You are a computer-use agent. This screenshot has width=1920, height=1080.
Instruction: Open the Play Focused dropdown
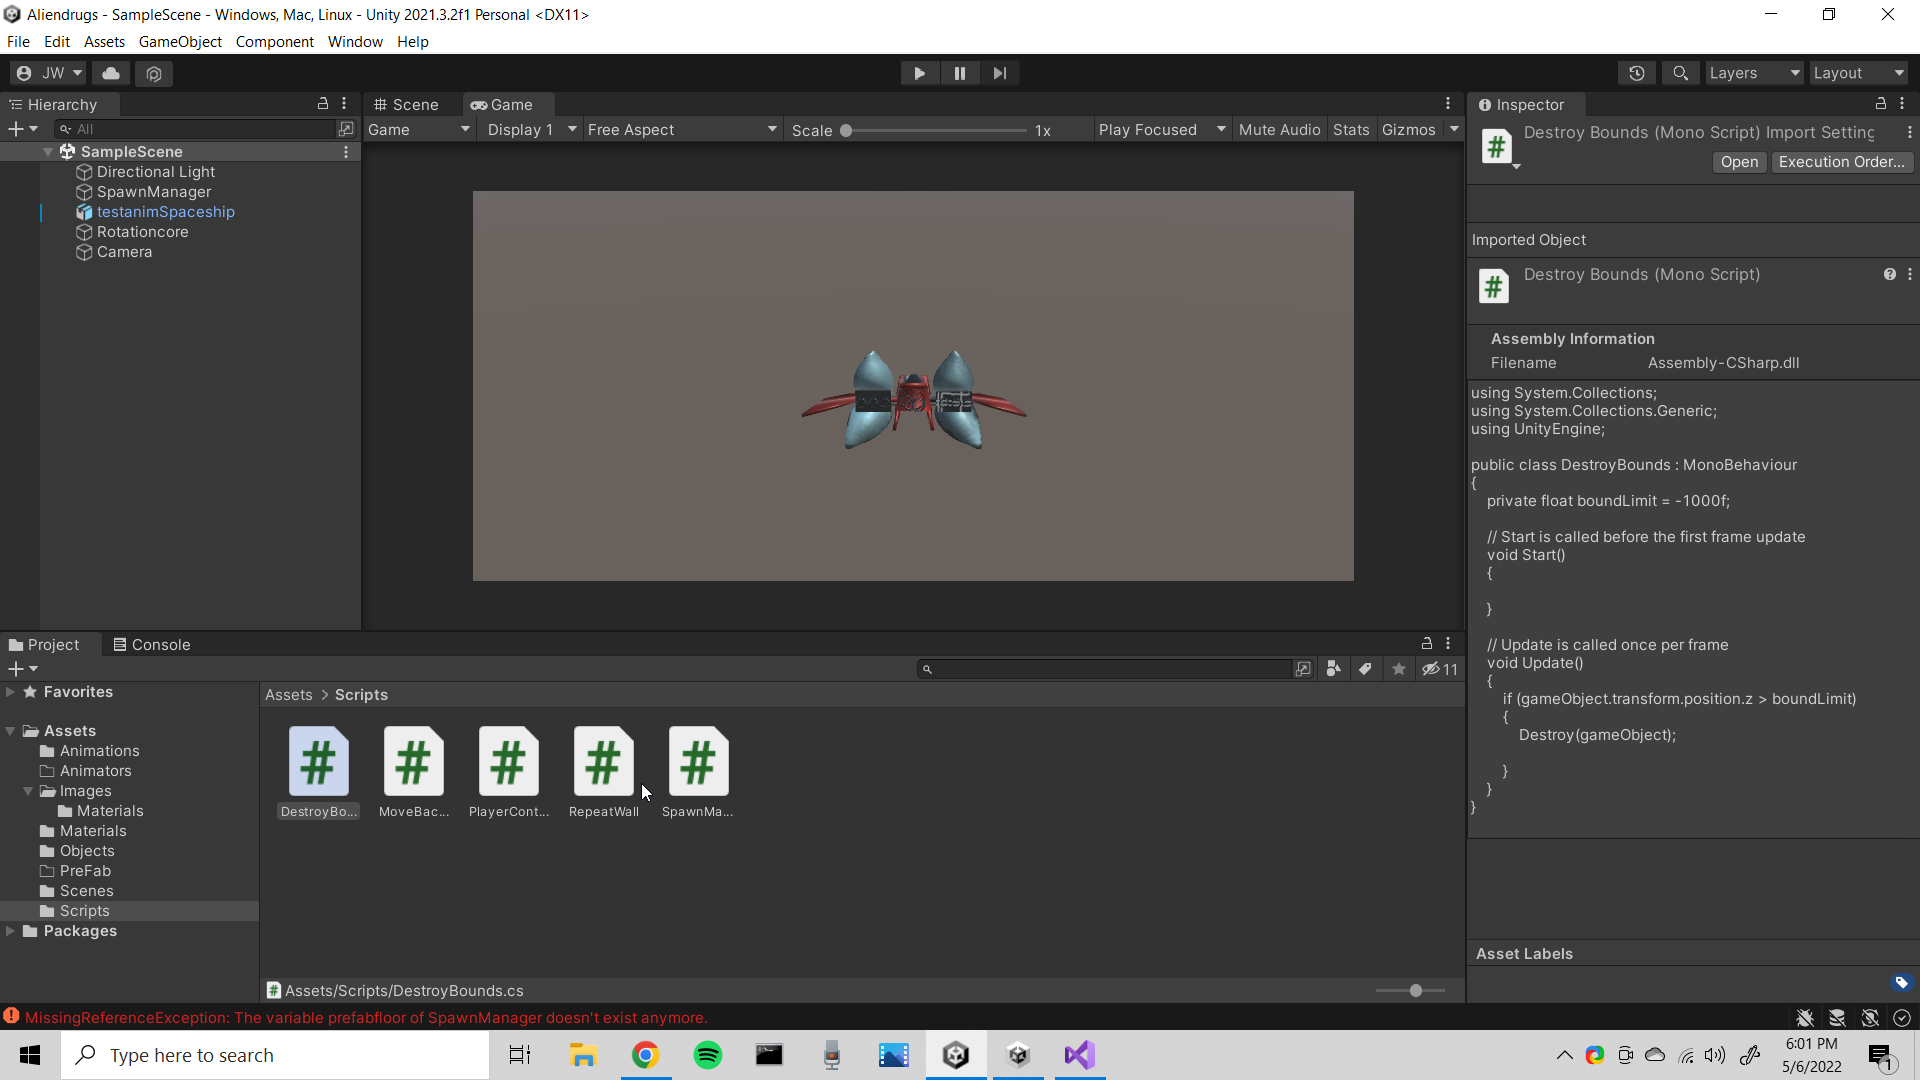pos(1161,130)
